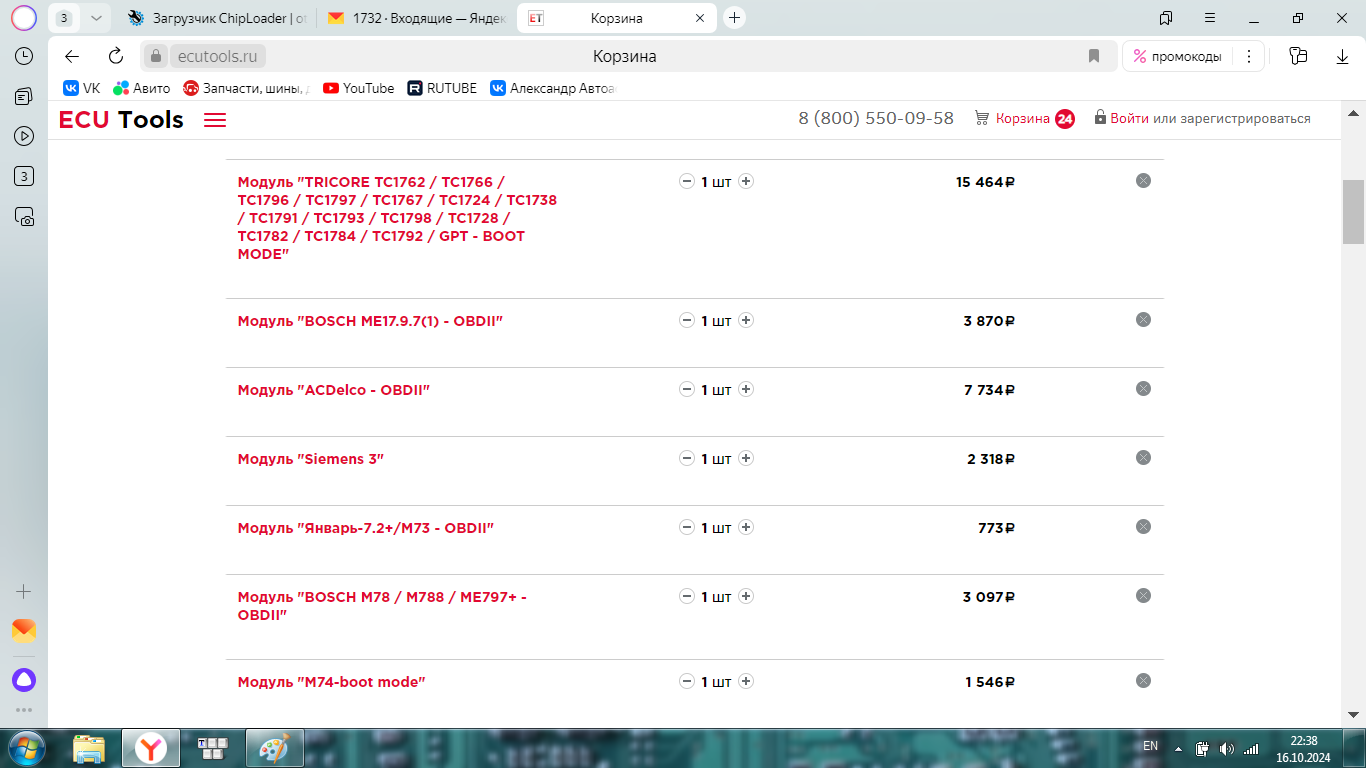Click the page vertical scrollbar thumb
This screenshot has width=1366, height=768.
pos(1353,211)
